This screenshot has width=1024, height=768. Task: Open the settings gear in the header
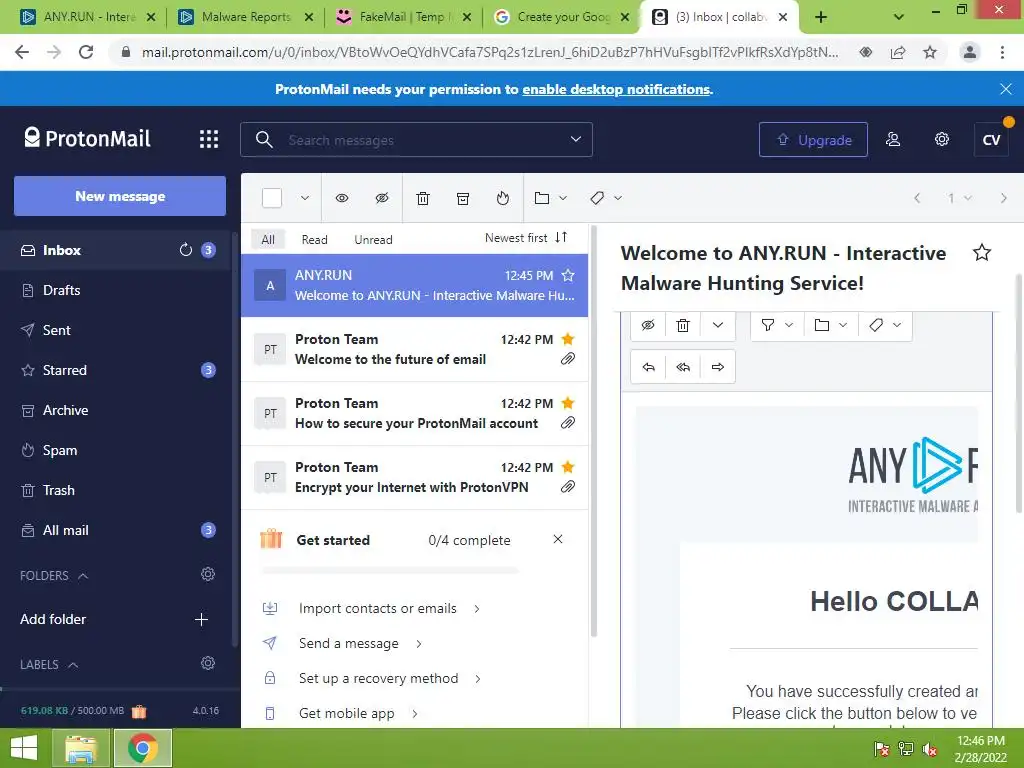[941, 139]
